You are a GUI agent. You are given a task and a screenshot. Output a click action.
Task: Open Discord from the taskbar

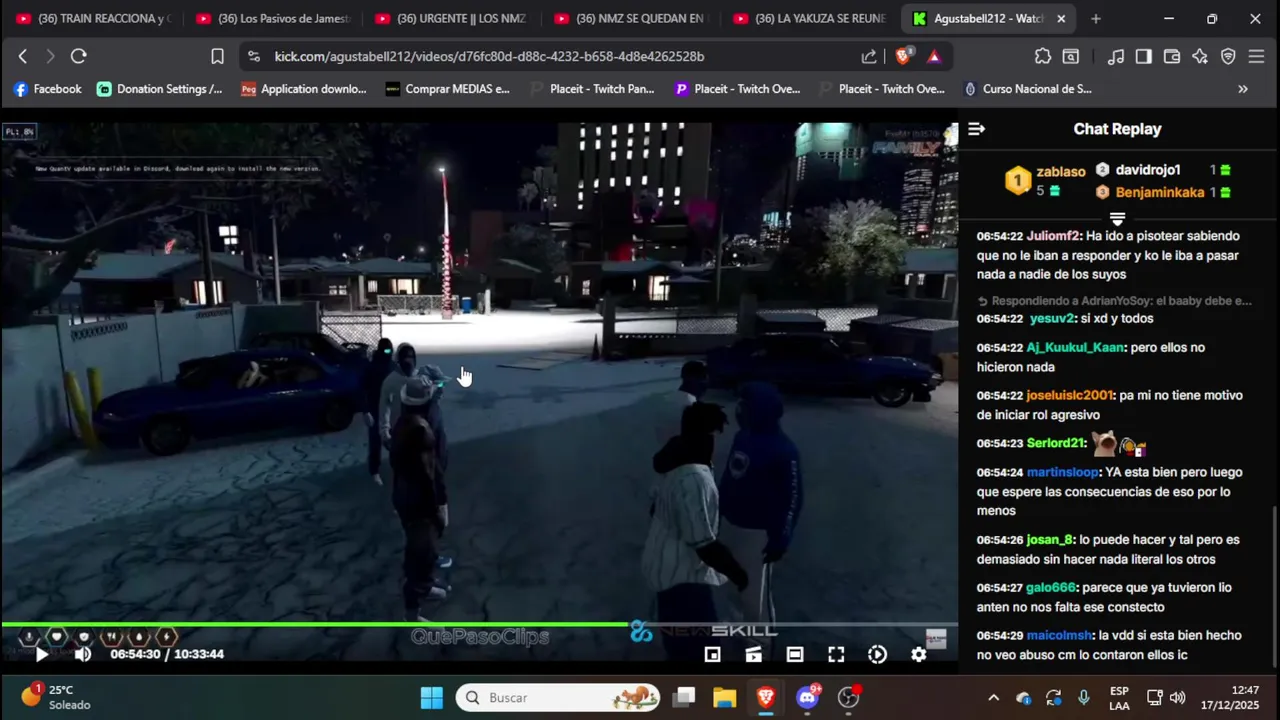click(x=807, y=697)
